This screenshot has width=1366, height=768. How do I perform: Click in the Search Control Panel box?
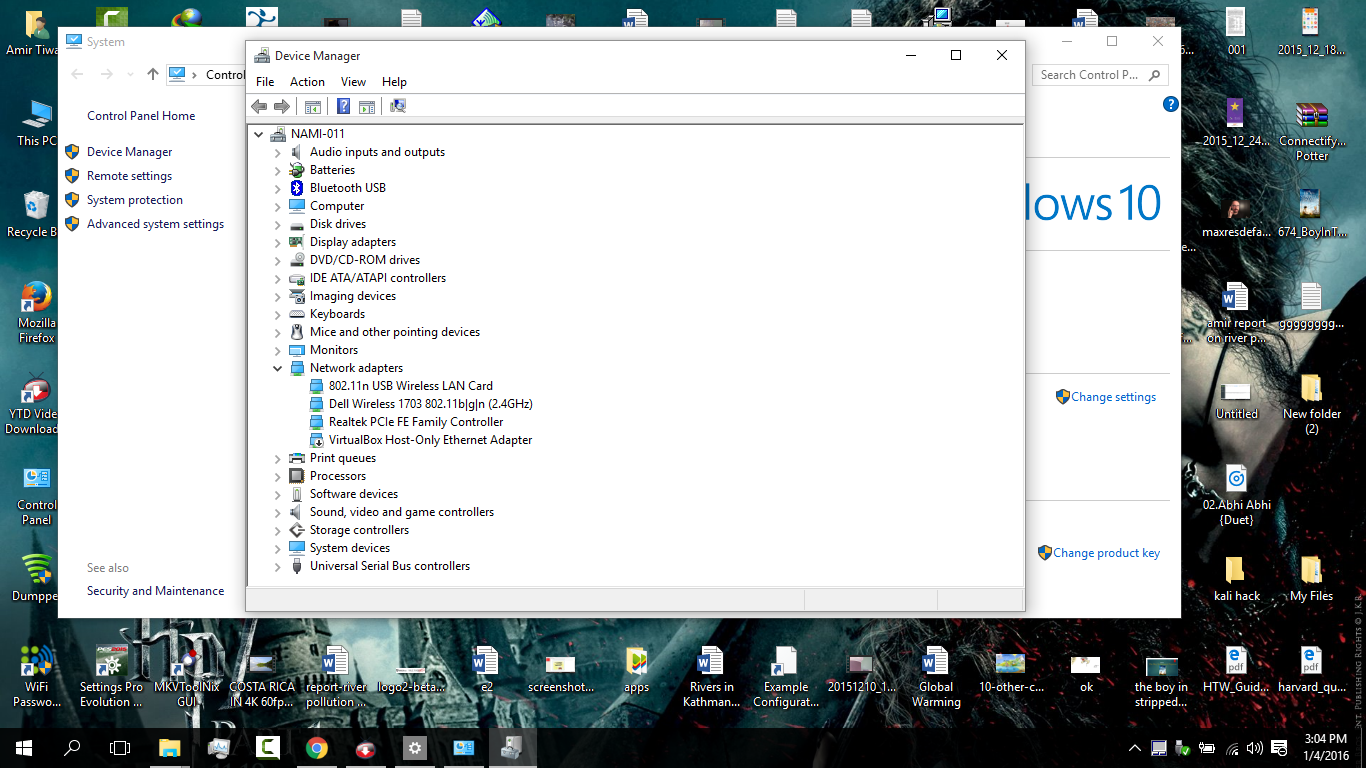pyautogui.click(x=1090, y=74)
